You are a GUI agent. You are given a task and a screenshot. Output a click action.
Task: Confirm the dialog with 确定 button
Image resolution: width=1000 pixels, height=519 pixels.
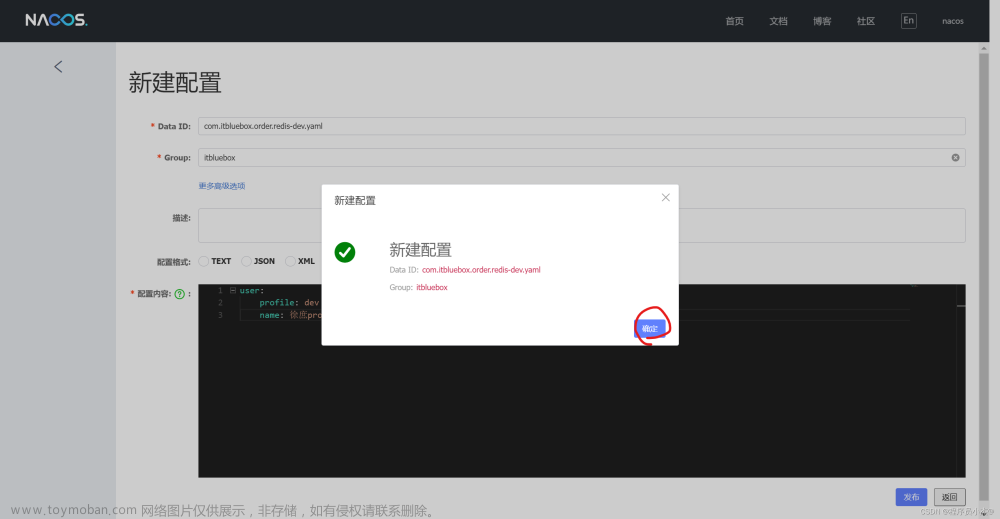coord(650,328)
